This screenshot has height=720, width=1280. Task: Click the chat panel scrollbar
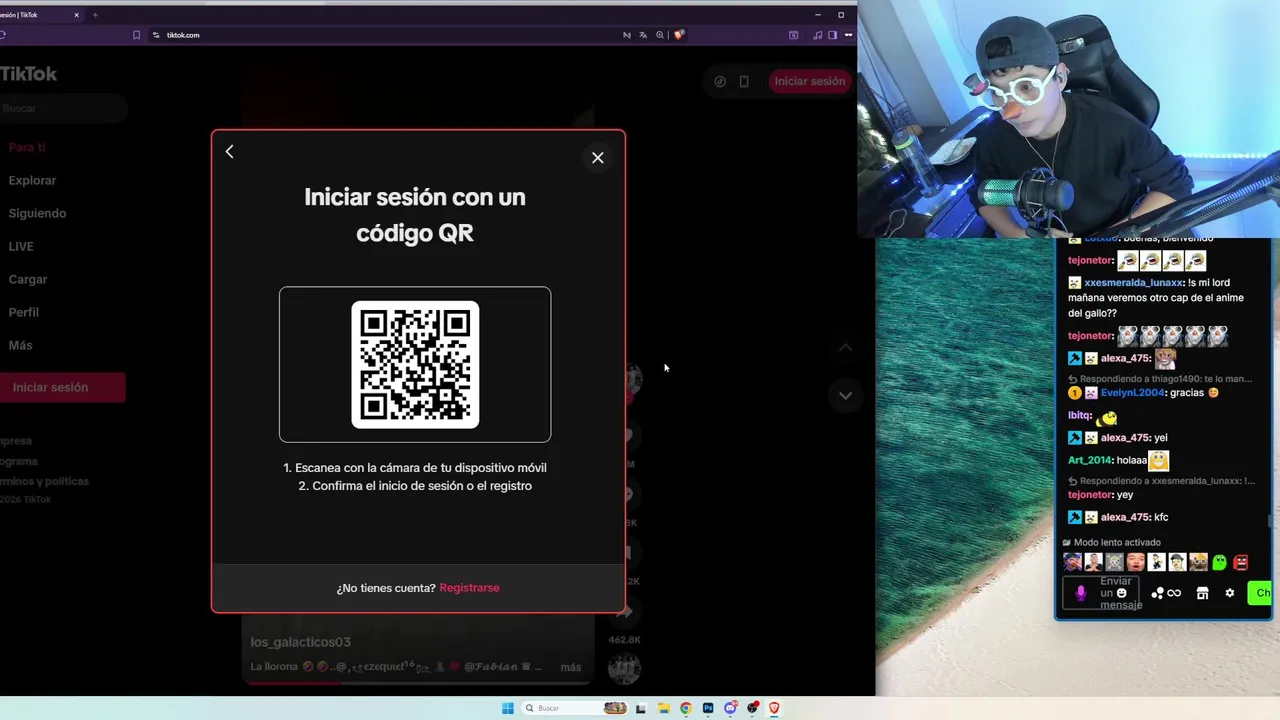(1270, 520)
